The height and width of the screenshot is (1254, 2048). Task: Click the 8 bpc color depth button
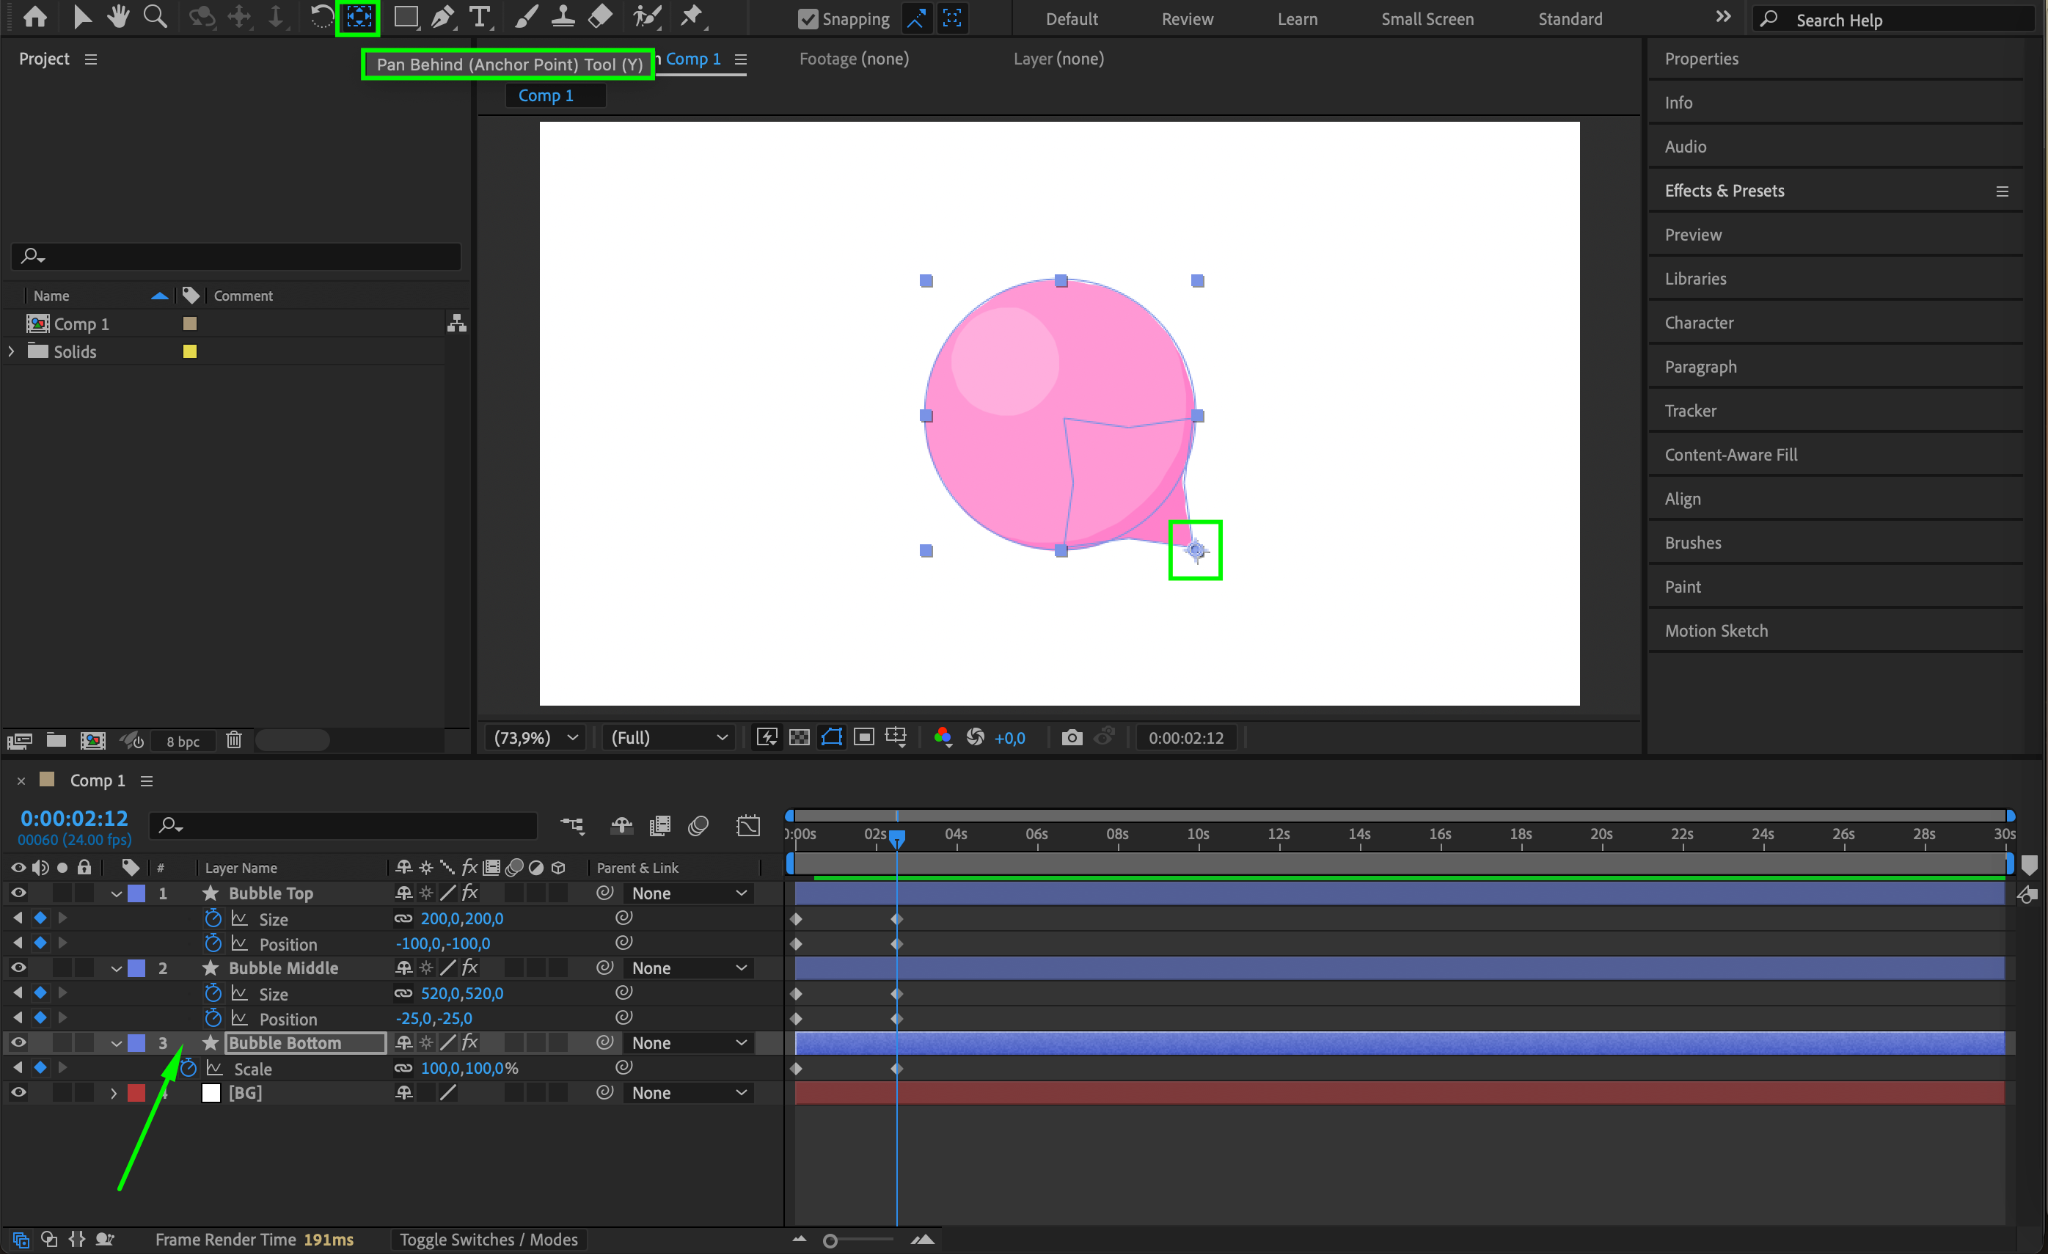click(x=182, y=741)
